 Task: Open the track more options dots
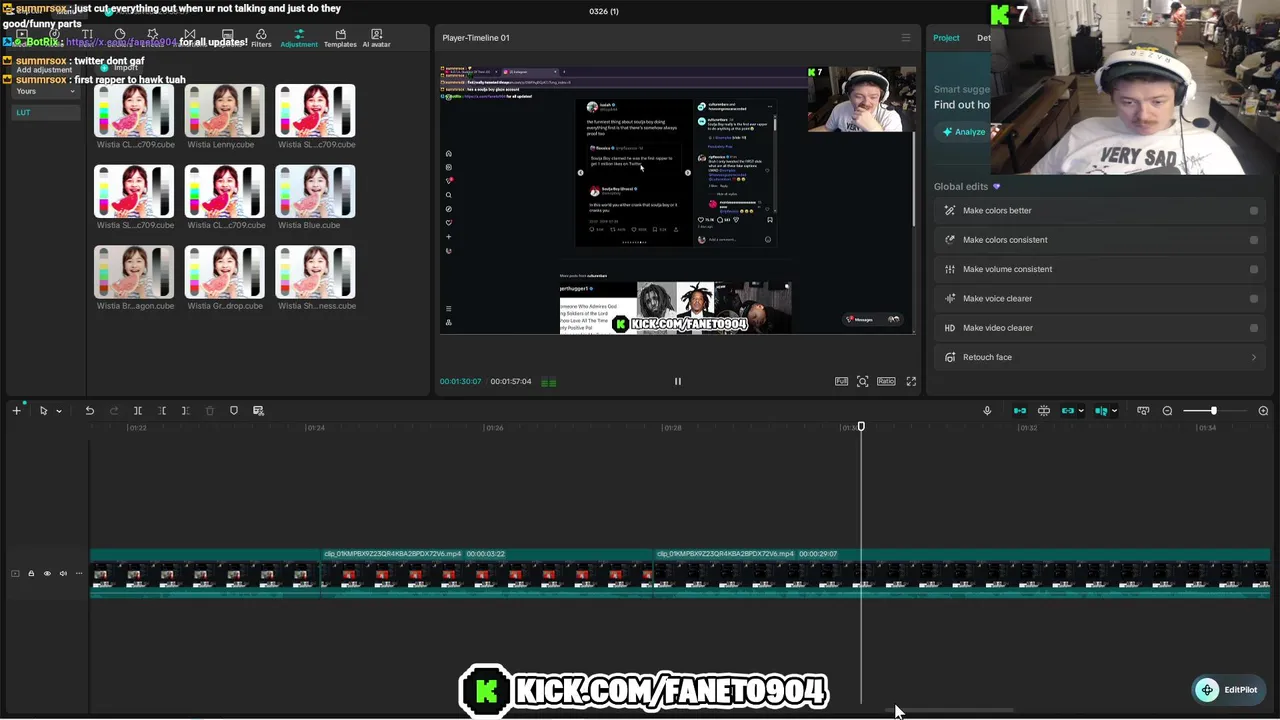click(x=79, y=573)
